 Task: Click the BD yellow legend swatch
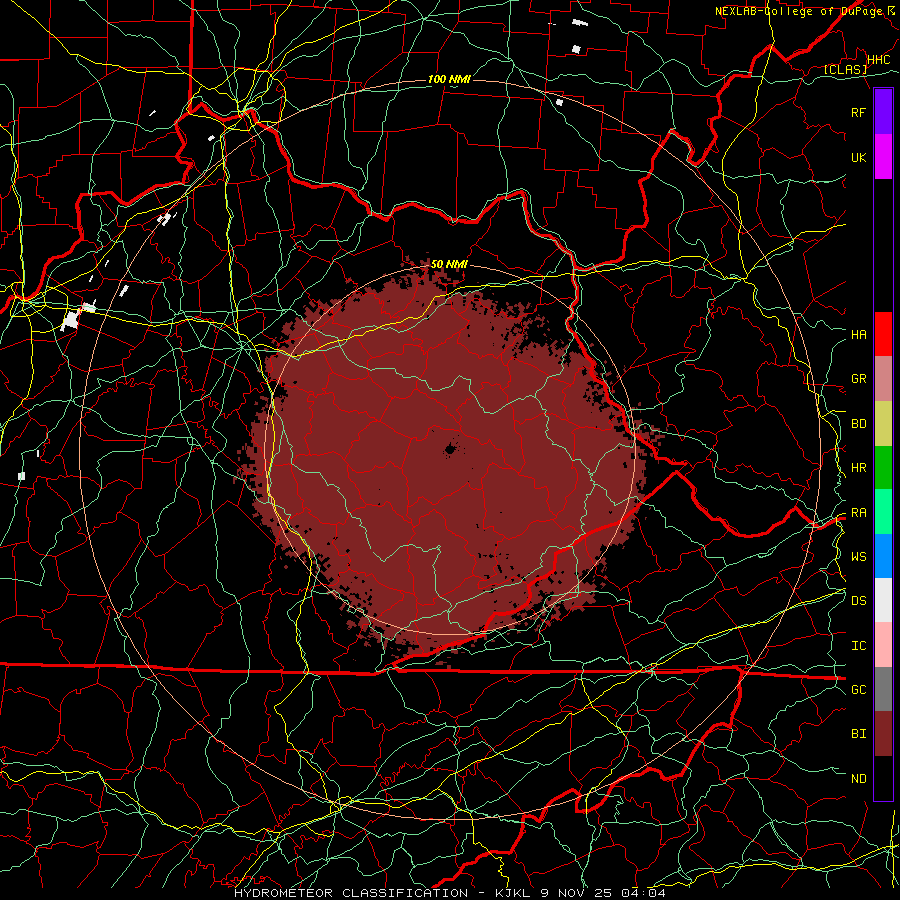883,423
